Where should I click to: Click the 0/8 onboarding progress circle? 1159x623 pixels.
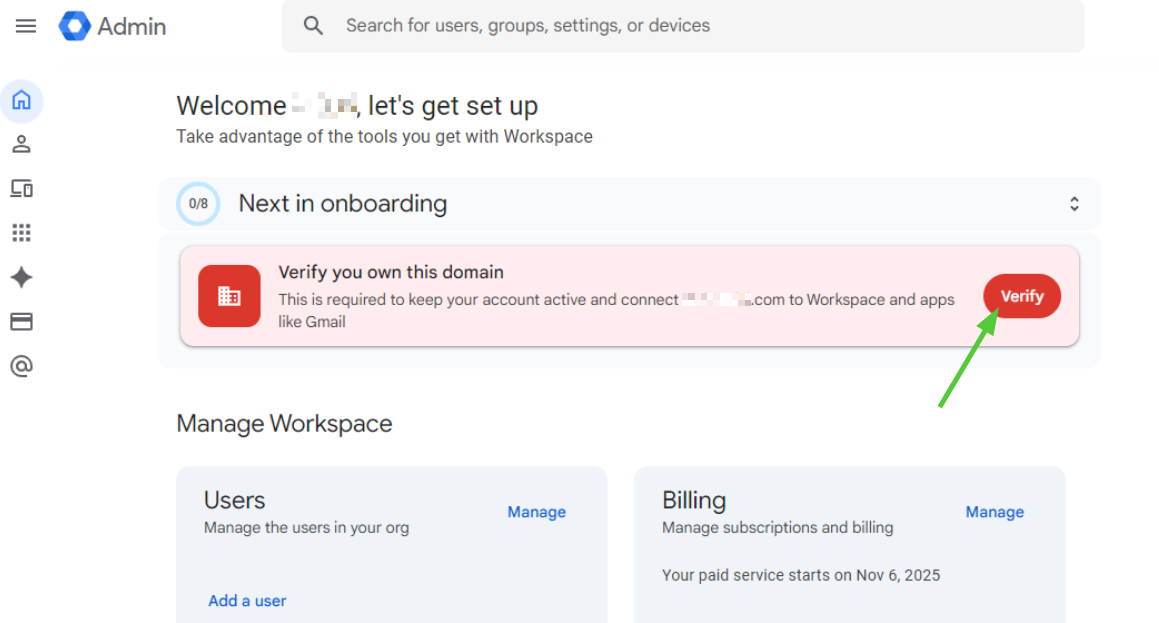198,204
